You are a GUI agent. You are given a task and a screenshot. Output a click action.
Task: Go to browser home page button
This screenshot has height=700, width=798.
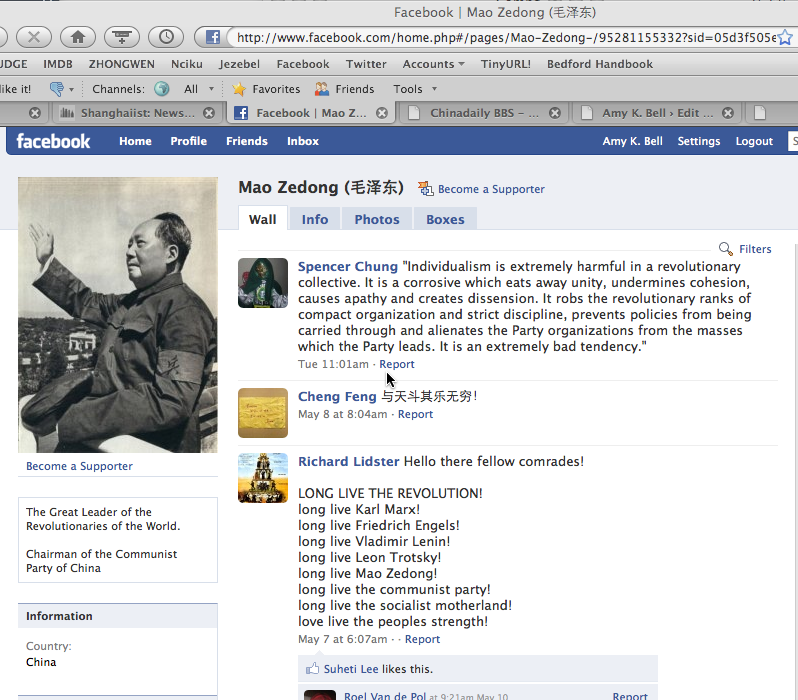(78, 37)
